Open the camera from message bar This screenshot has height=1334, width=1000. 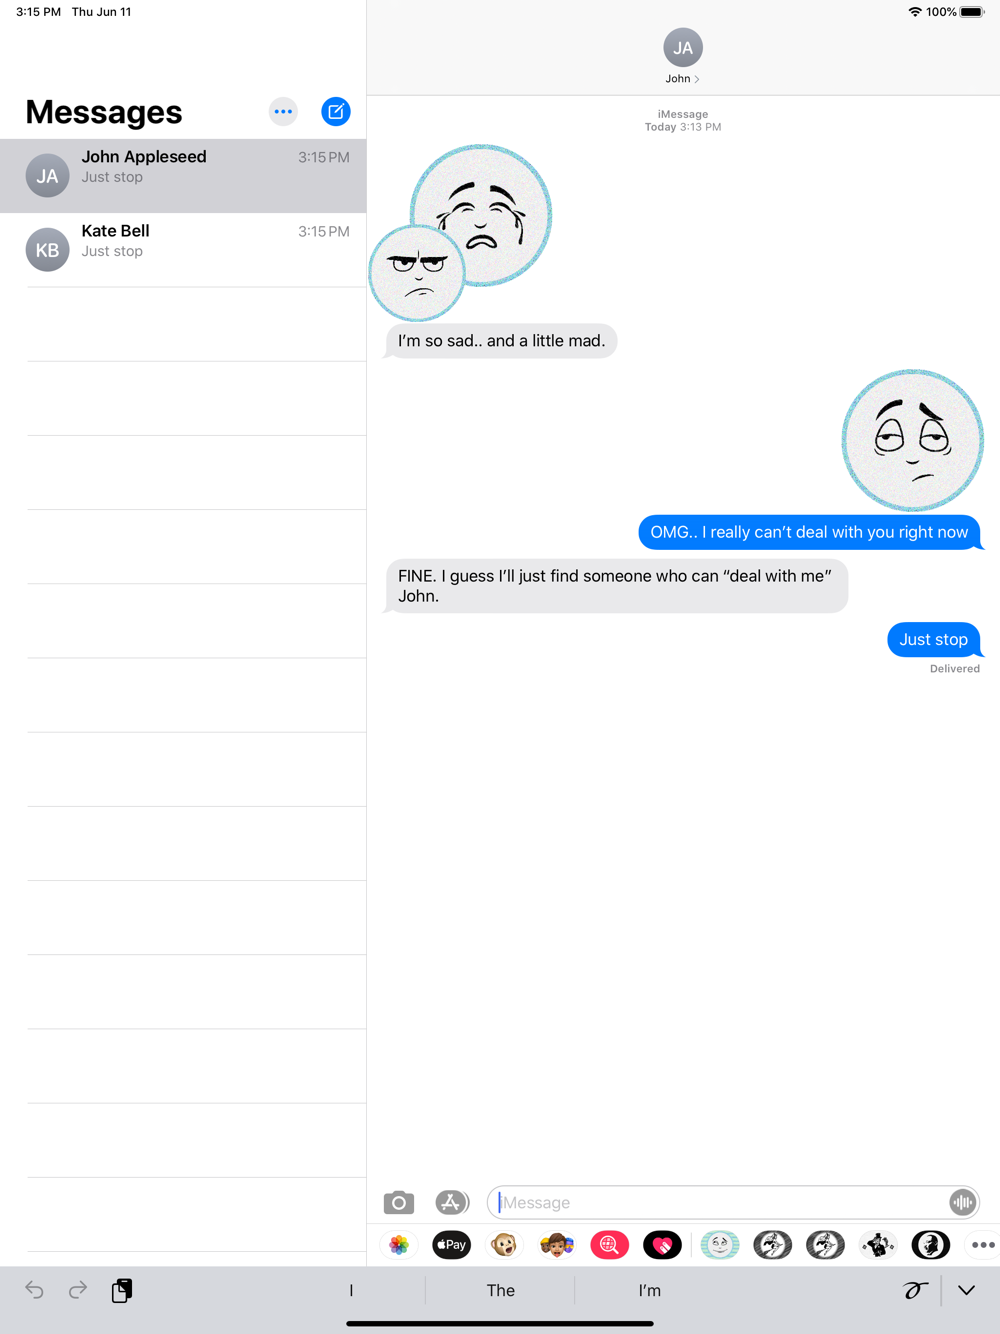(x=399, y=1202)
